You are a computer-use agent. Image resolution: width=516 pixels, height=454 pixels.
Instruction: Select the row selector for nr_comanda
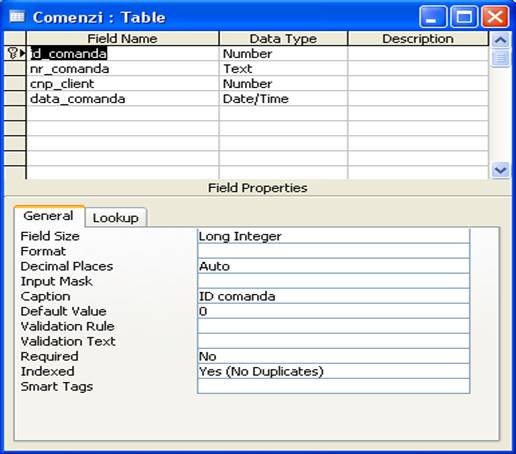tap(15, 68)
